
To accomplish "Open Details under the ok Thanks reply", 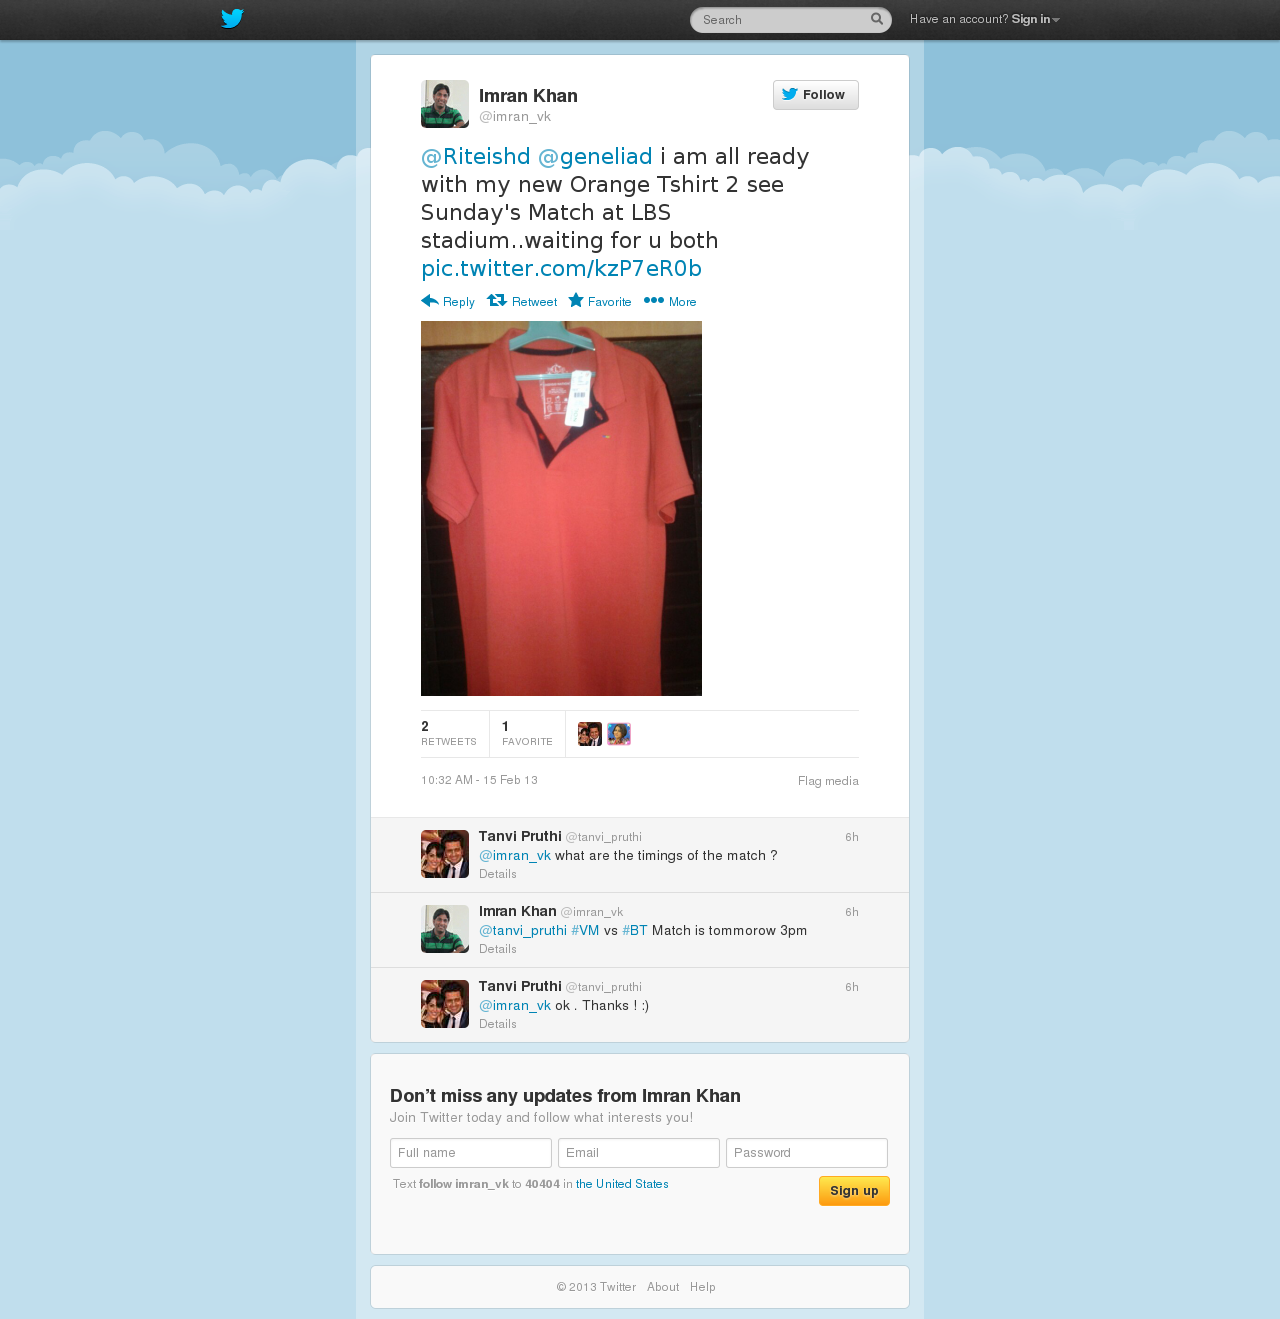I will coord(498,1024).
